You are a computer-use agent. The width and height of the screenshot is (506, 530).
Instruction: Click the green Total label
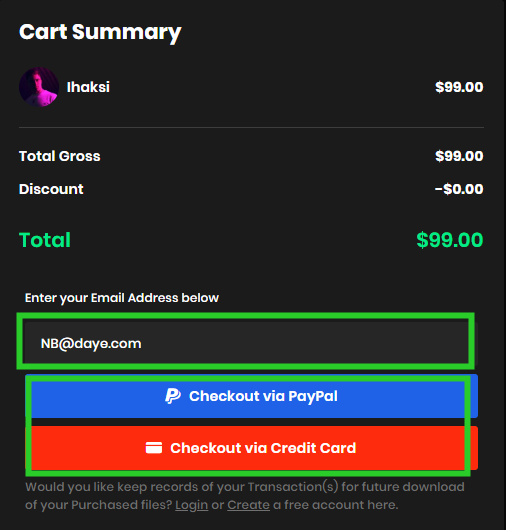coord(45,240)
